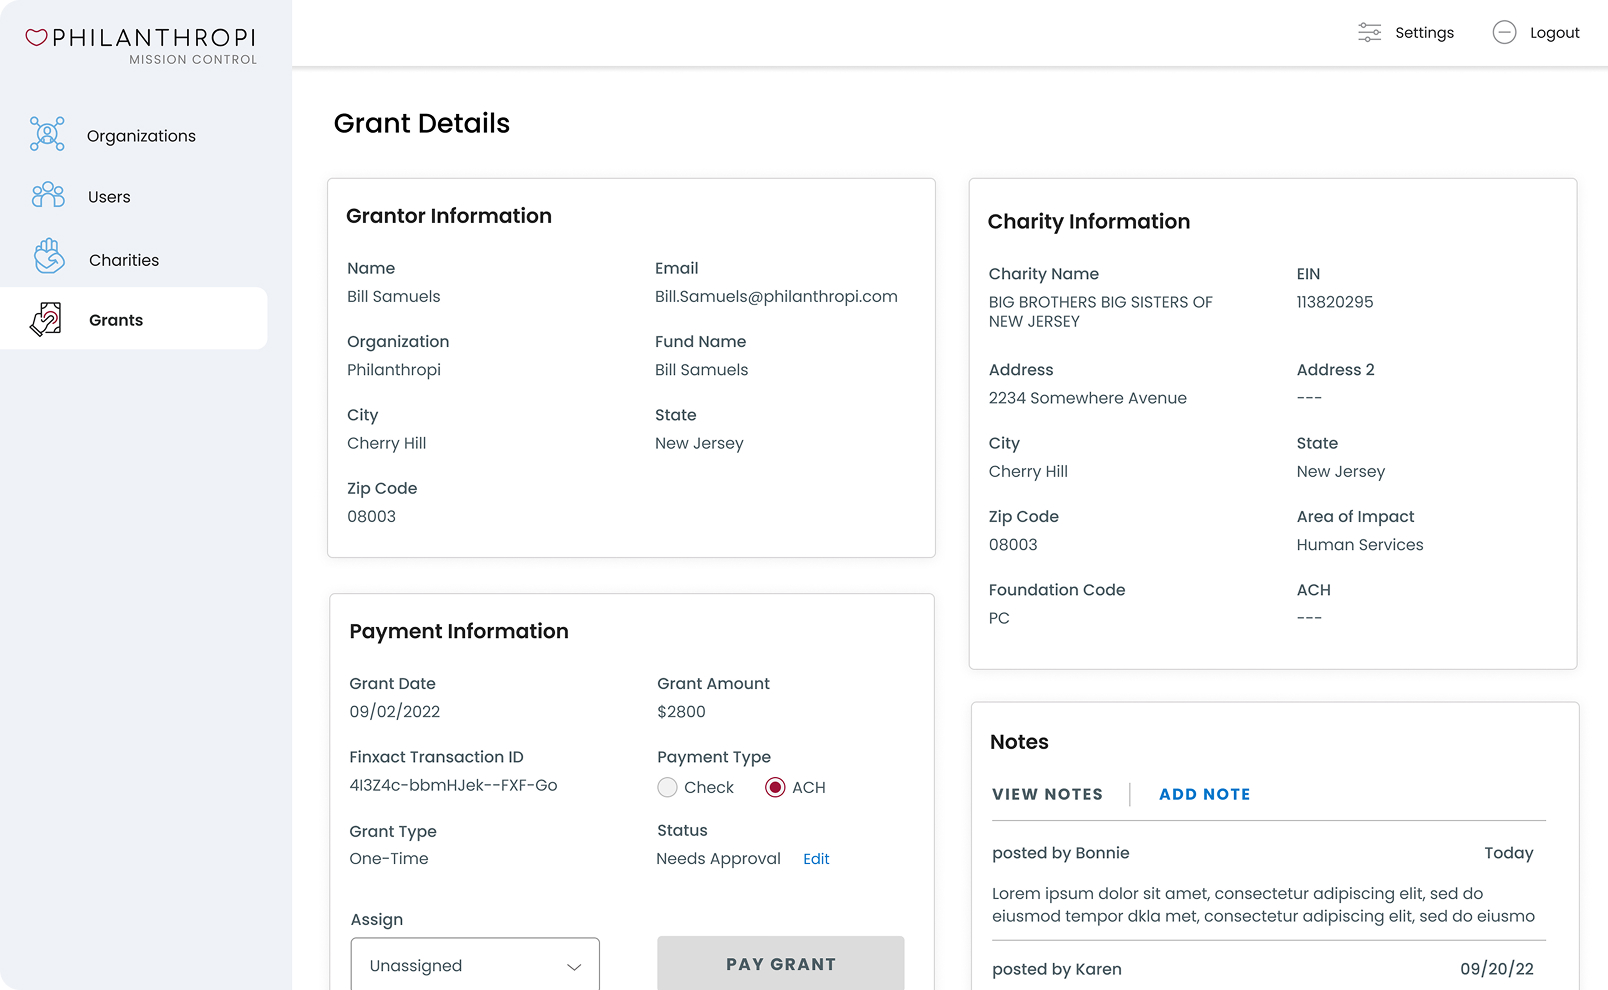1608x990 pixels.
Task: Click the Settings sliders icon
Action: [1369, 32]
